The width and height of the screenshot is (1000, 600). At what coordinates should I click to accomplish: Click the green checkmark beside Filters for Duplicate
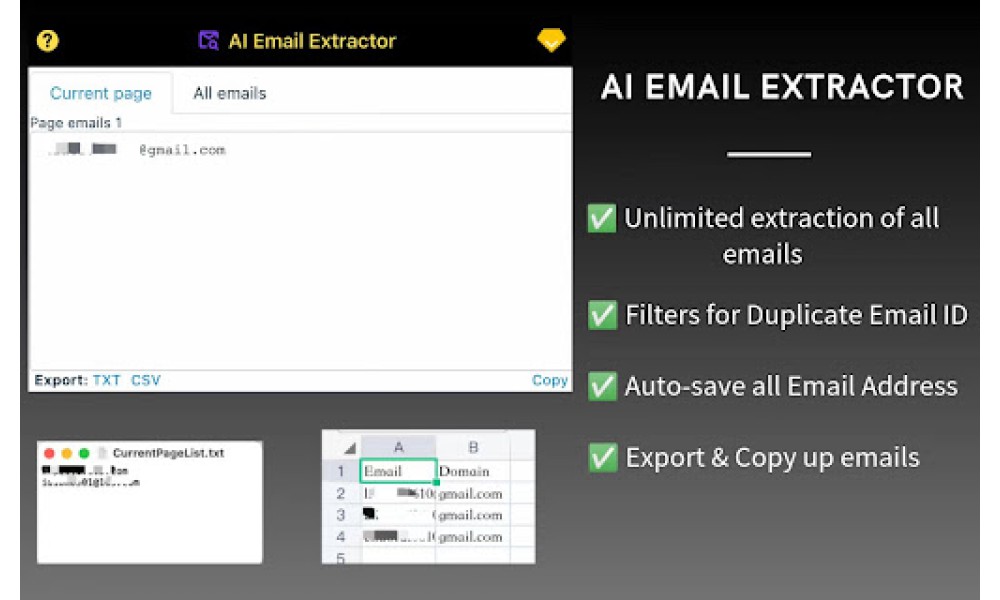click(x=601, y=315)
